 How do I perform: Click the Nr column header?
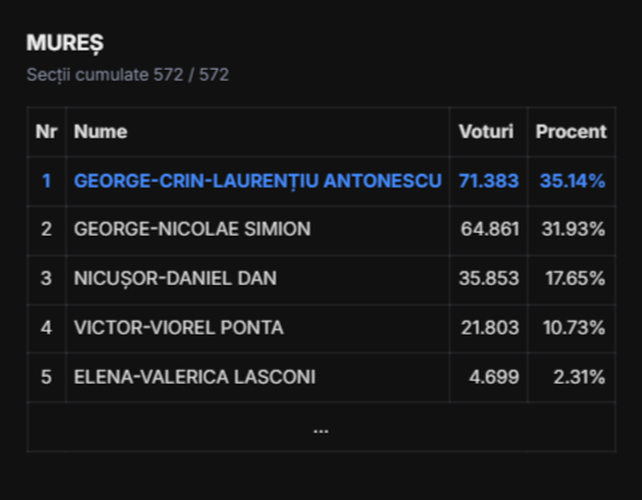tap(46, 132)
